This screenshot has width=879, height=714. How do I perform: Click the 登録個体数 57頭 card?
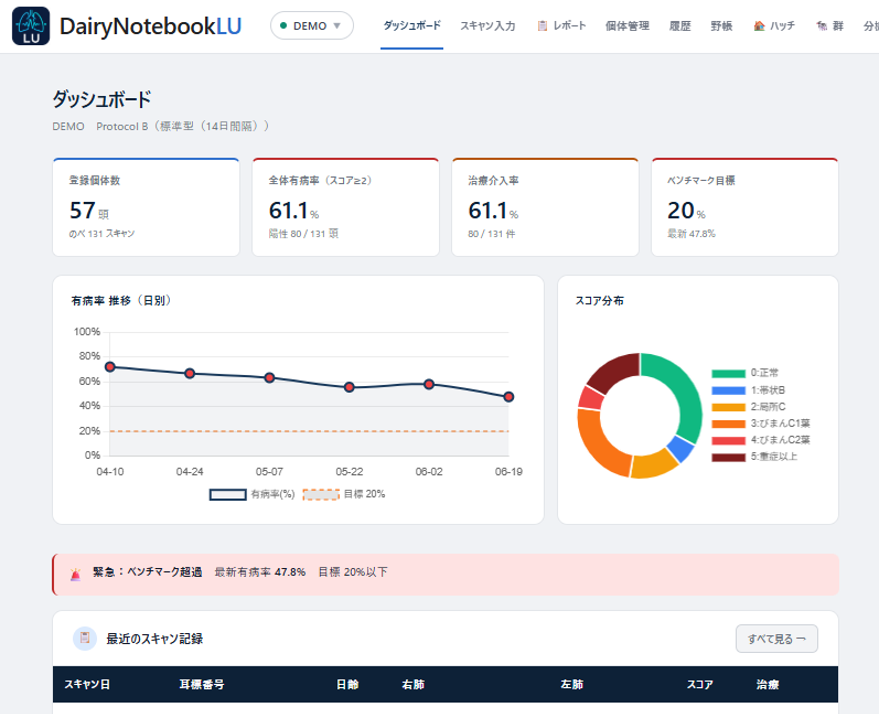click(146, 207)
